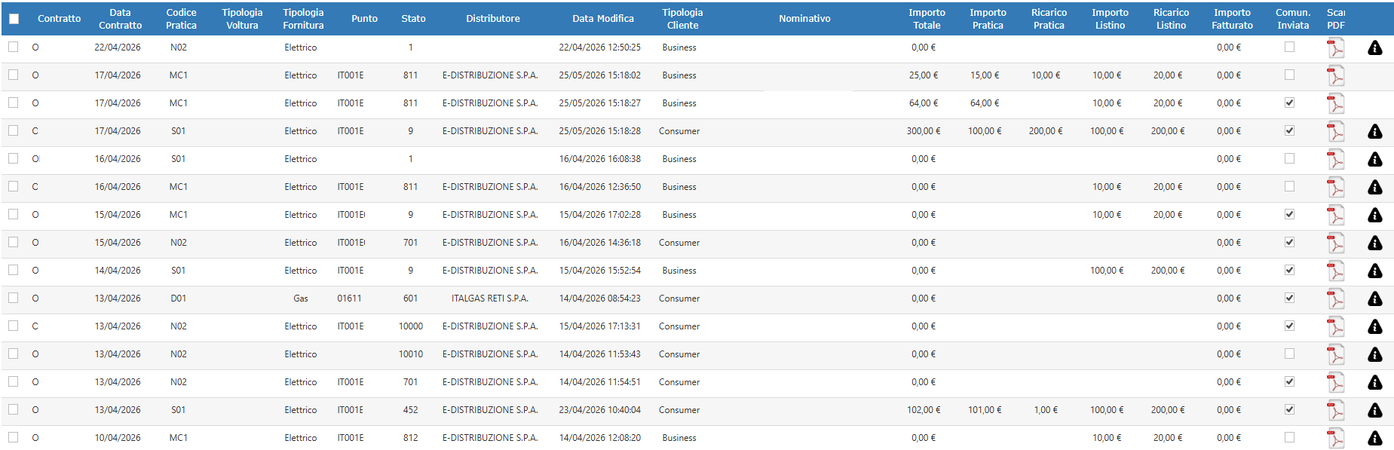Click the Nominativo column header
The image size is (1394, 450).
coord(805,19)
